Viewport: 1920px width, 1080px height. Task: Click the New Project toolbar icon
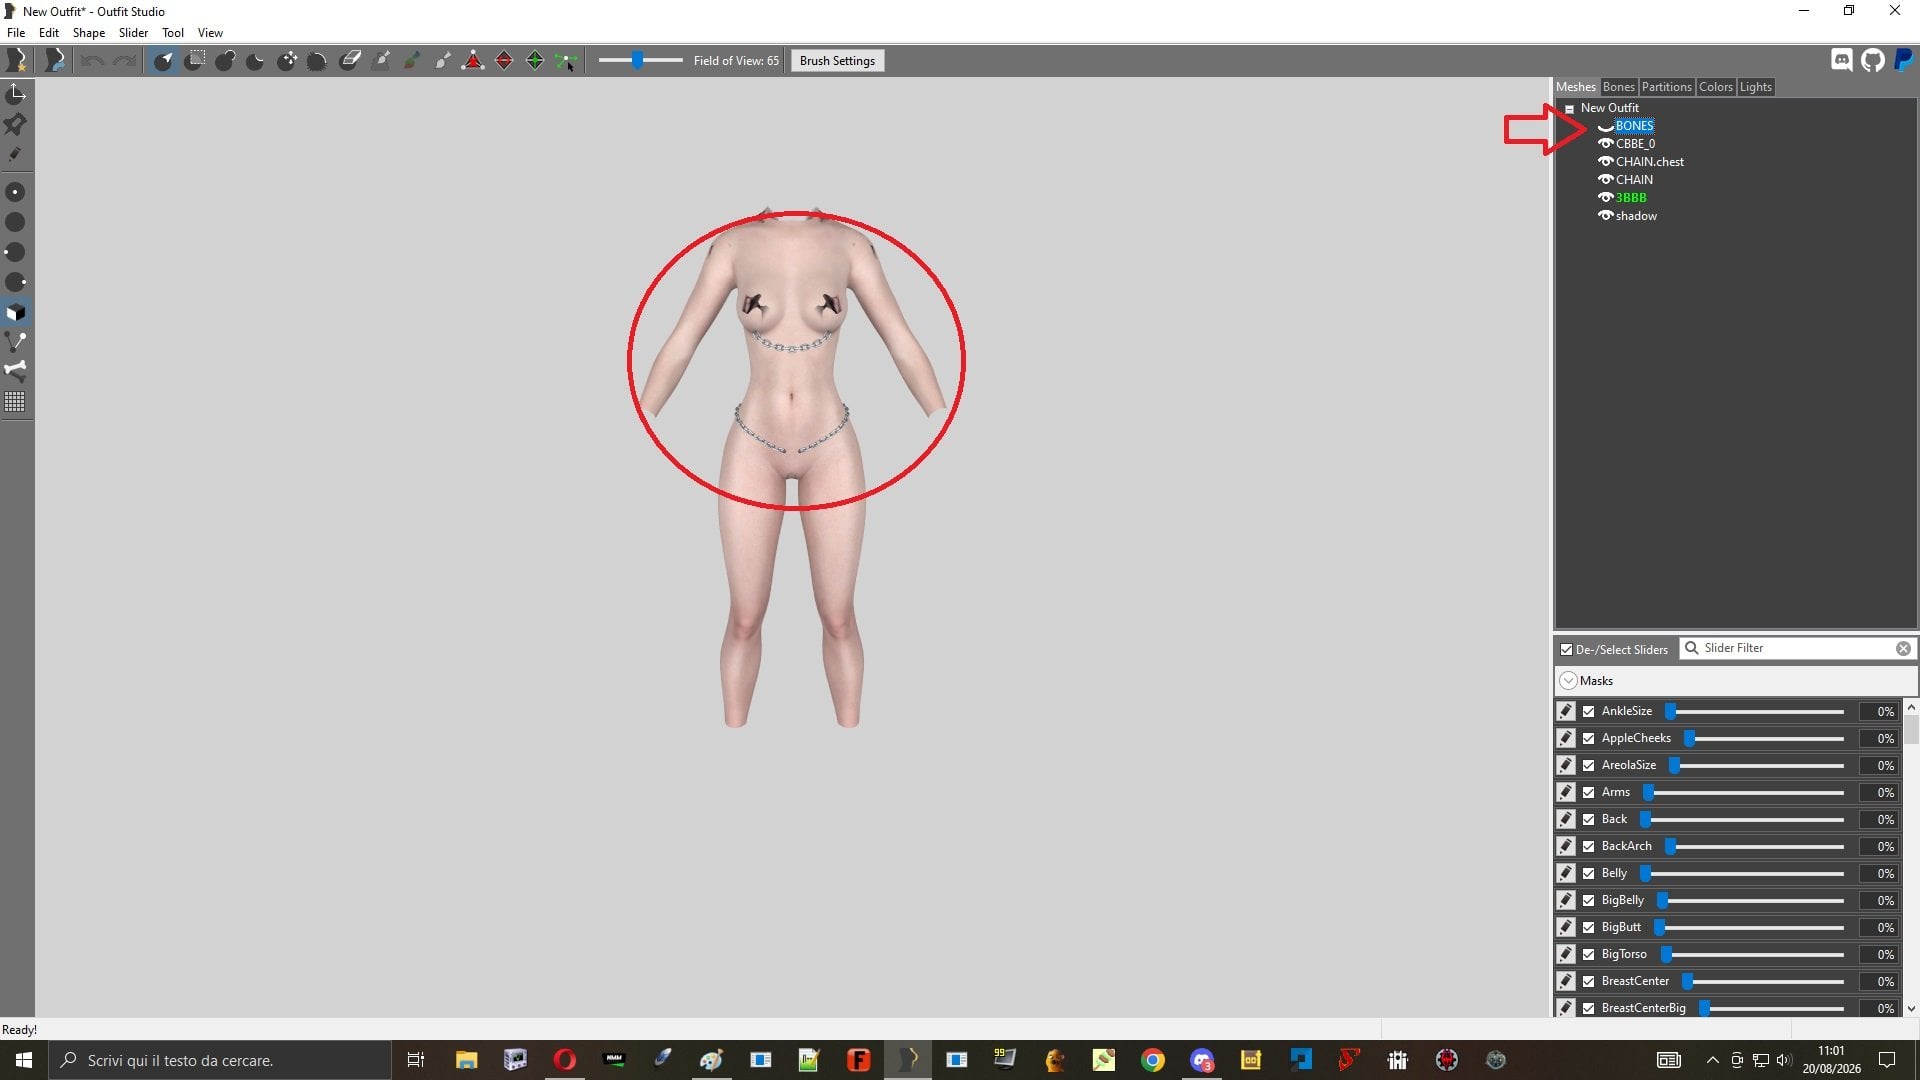(16, 61)
